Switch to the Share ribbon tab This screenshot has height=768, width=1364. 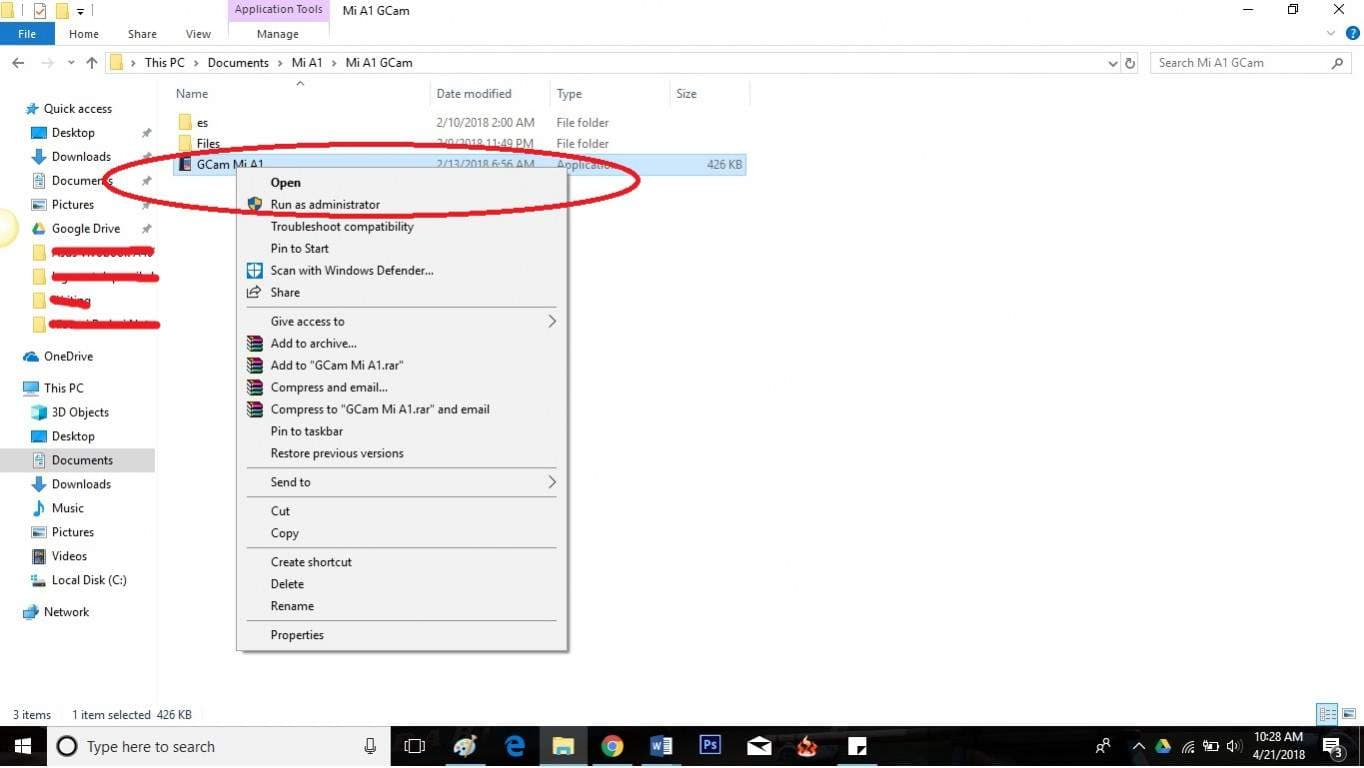point(142,34)
